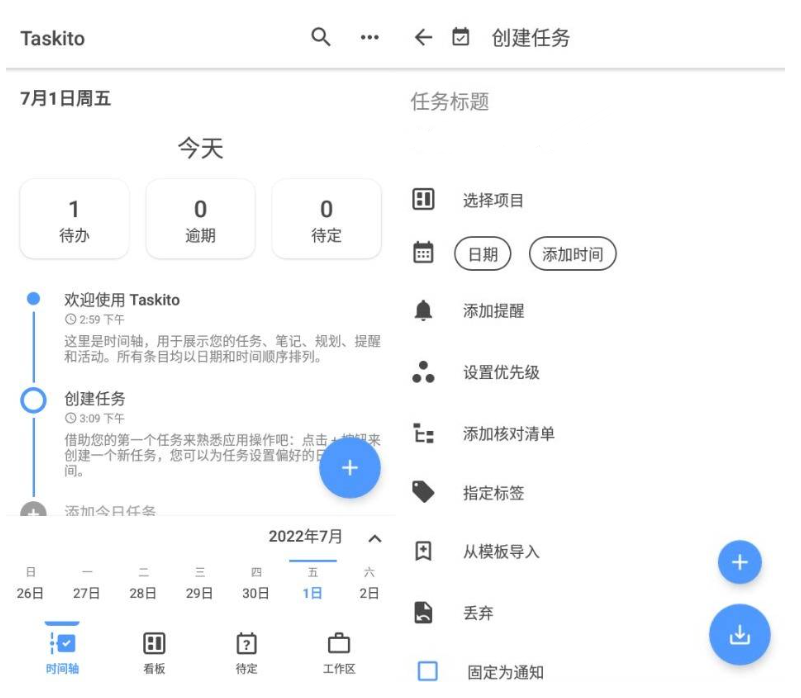Click the 7月1日周五 date heading
This screenshot has height=698, width=801.
coord(65,99)
